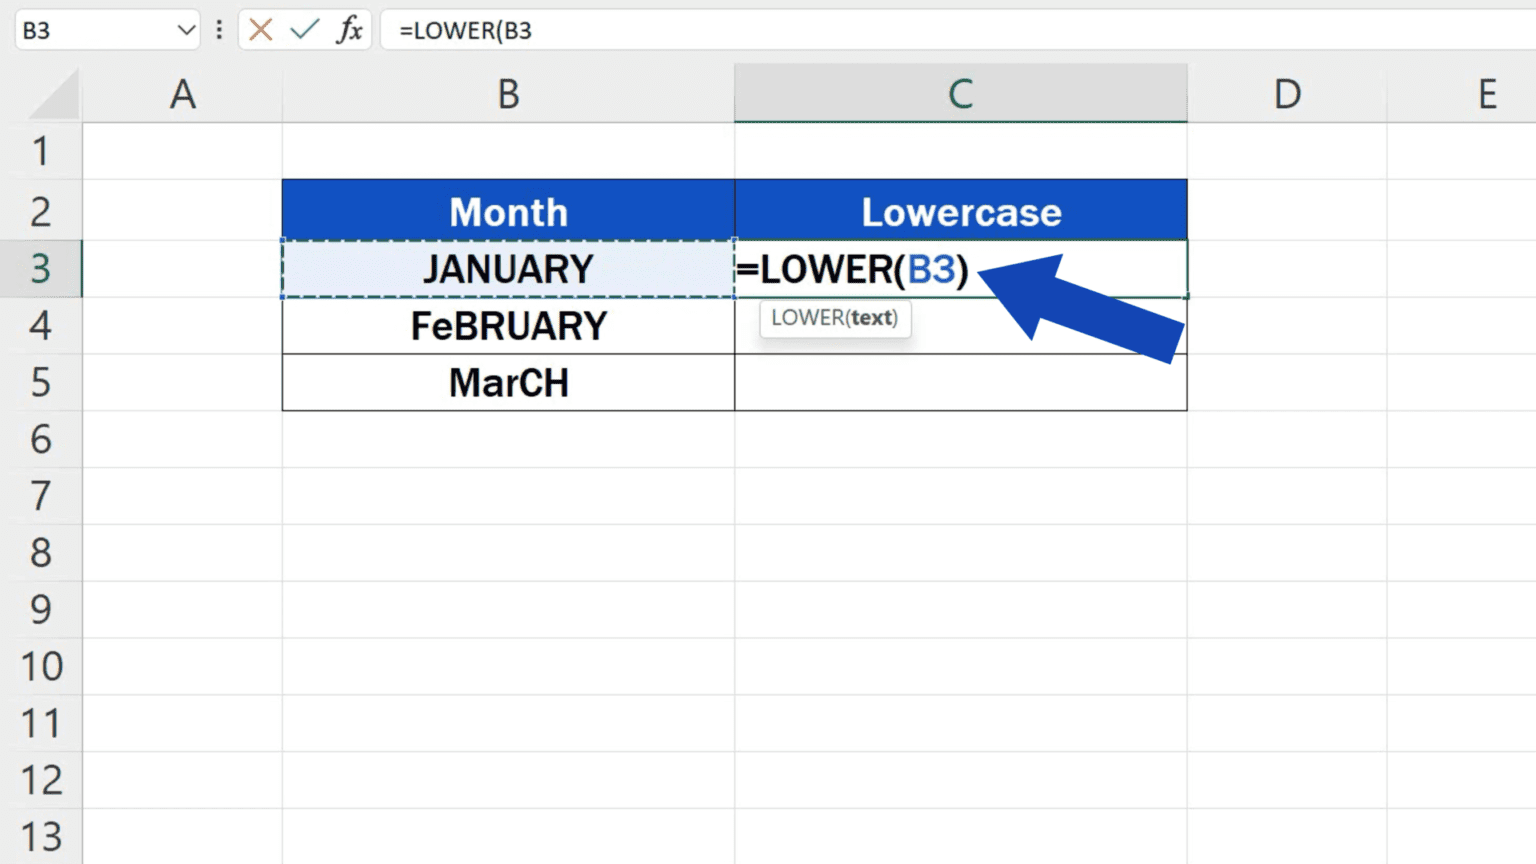Click the LOWER(text) function tooltip
The width and height of the screenshot is (1536, 864).
[x=836, y=319]
